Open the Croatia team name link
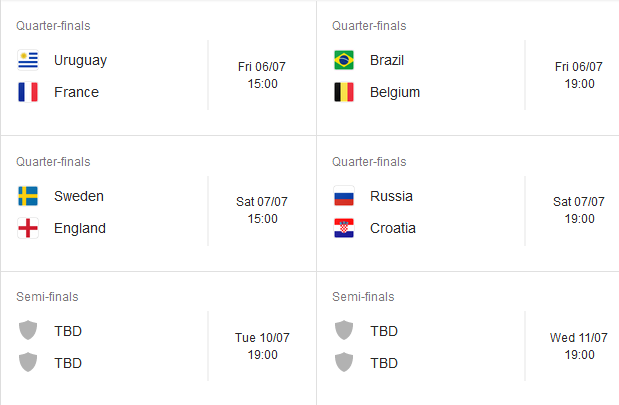619x405 pixels. point(393,228)
